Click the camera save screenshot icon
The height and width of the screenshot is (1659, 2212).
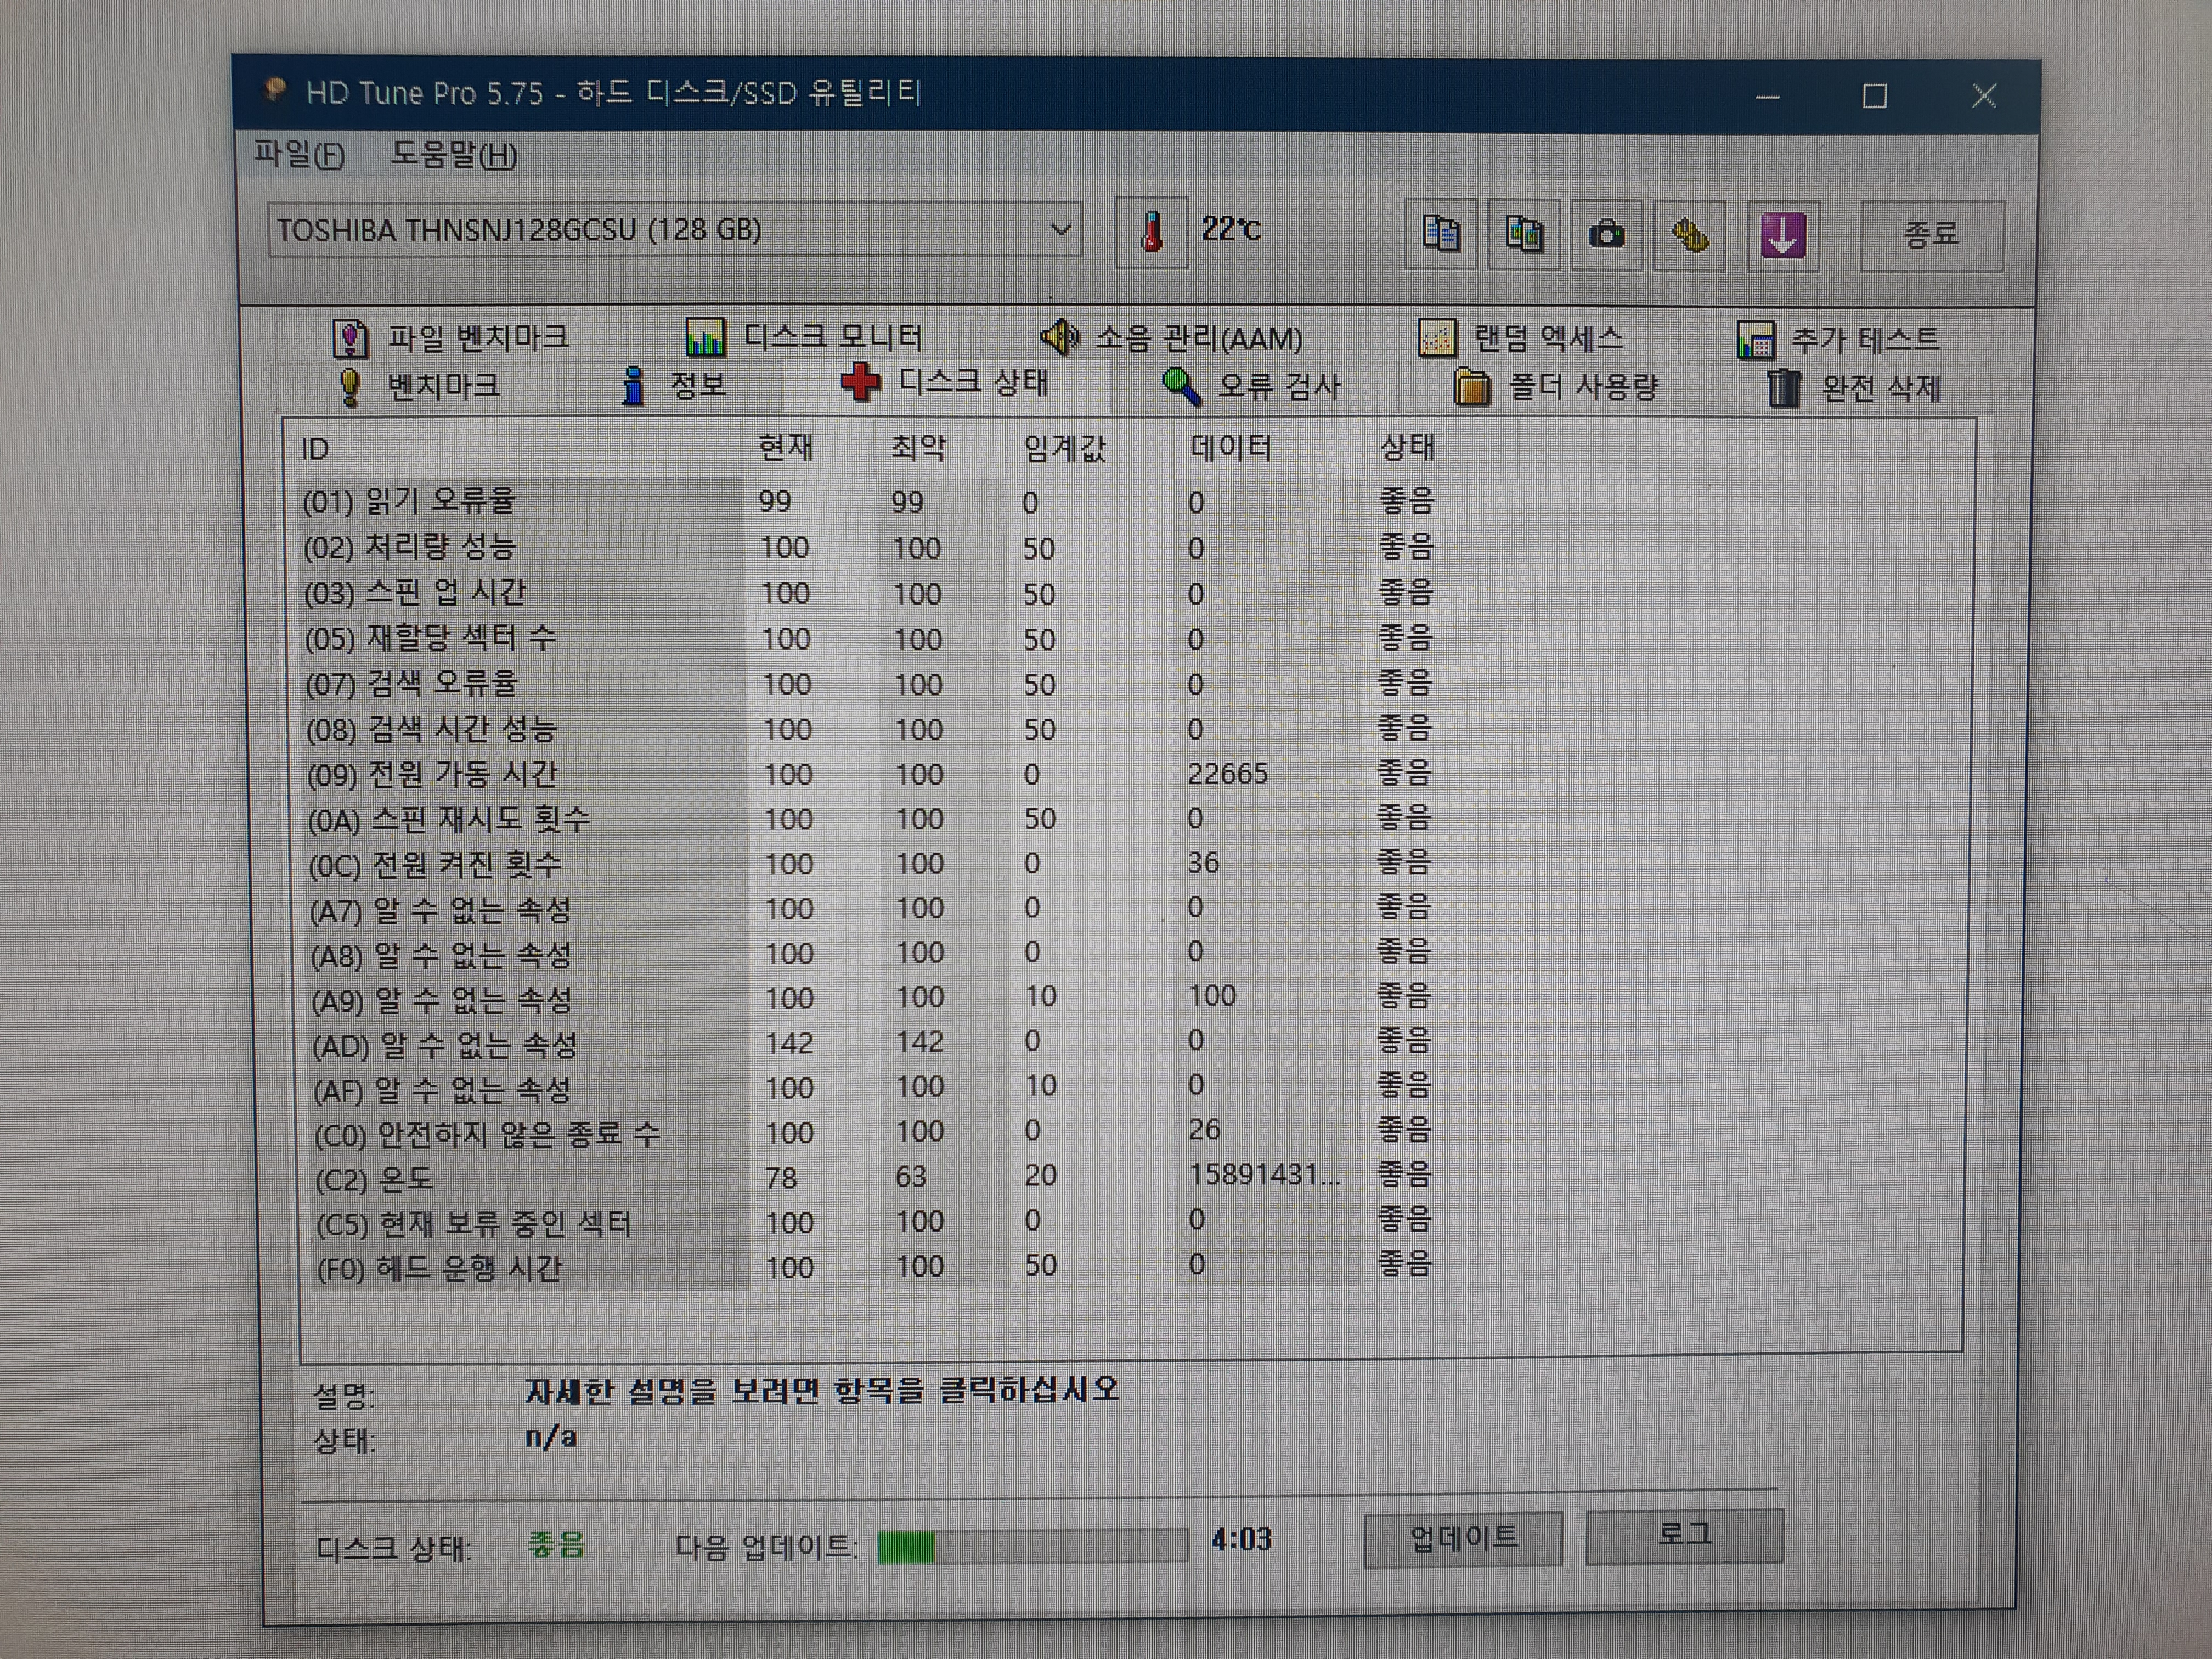point(1606,235)
